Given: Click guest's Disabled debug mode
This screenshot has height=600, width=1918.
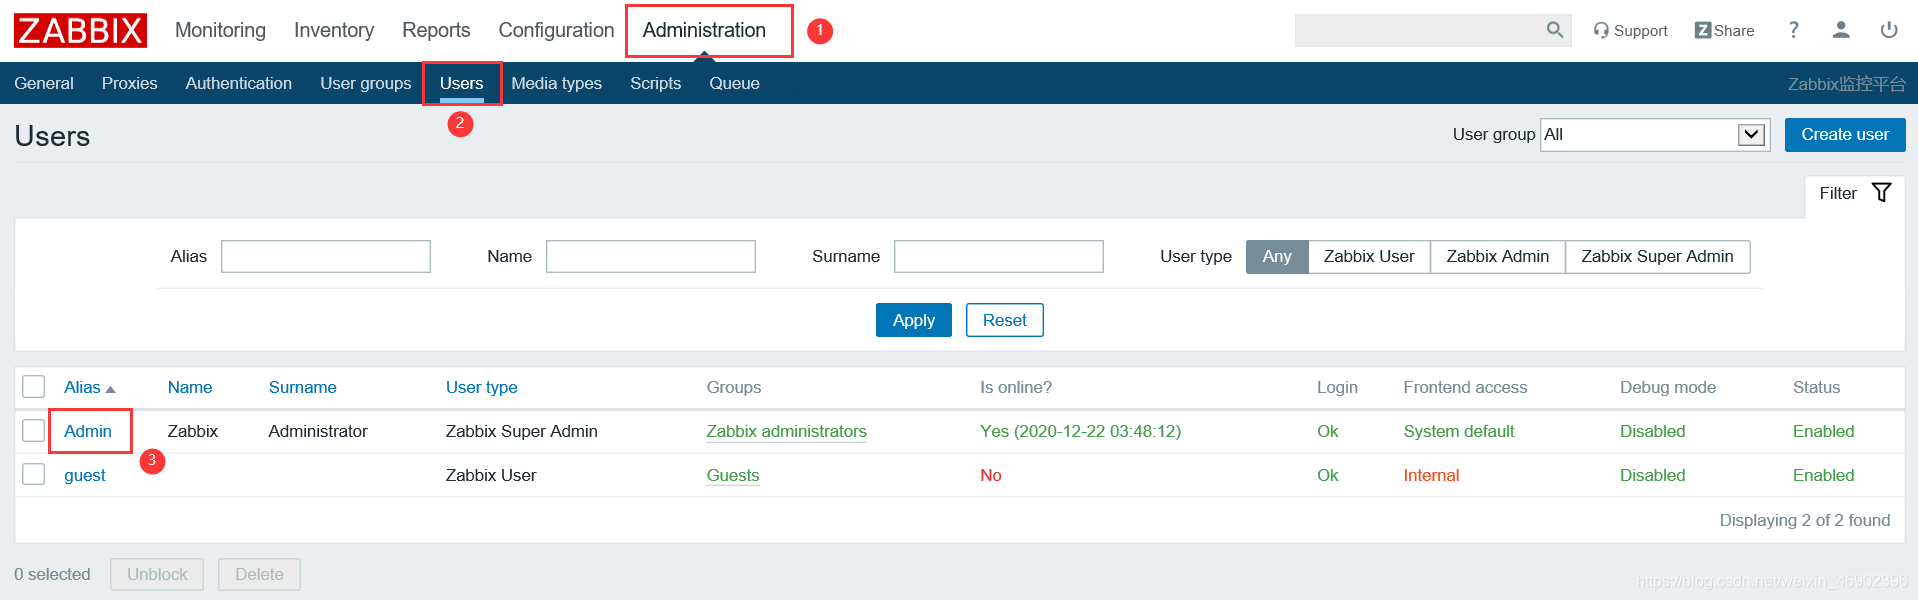Looking at the screenshot, I should tap(1653, 475).
